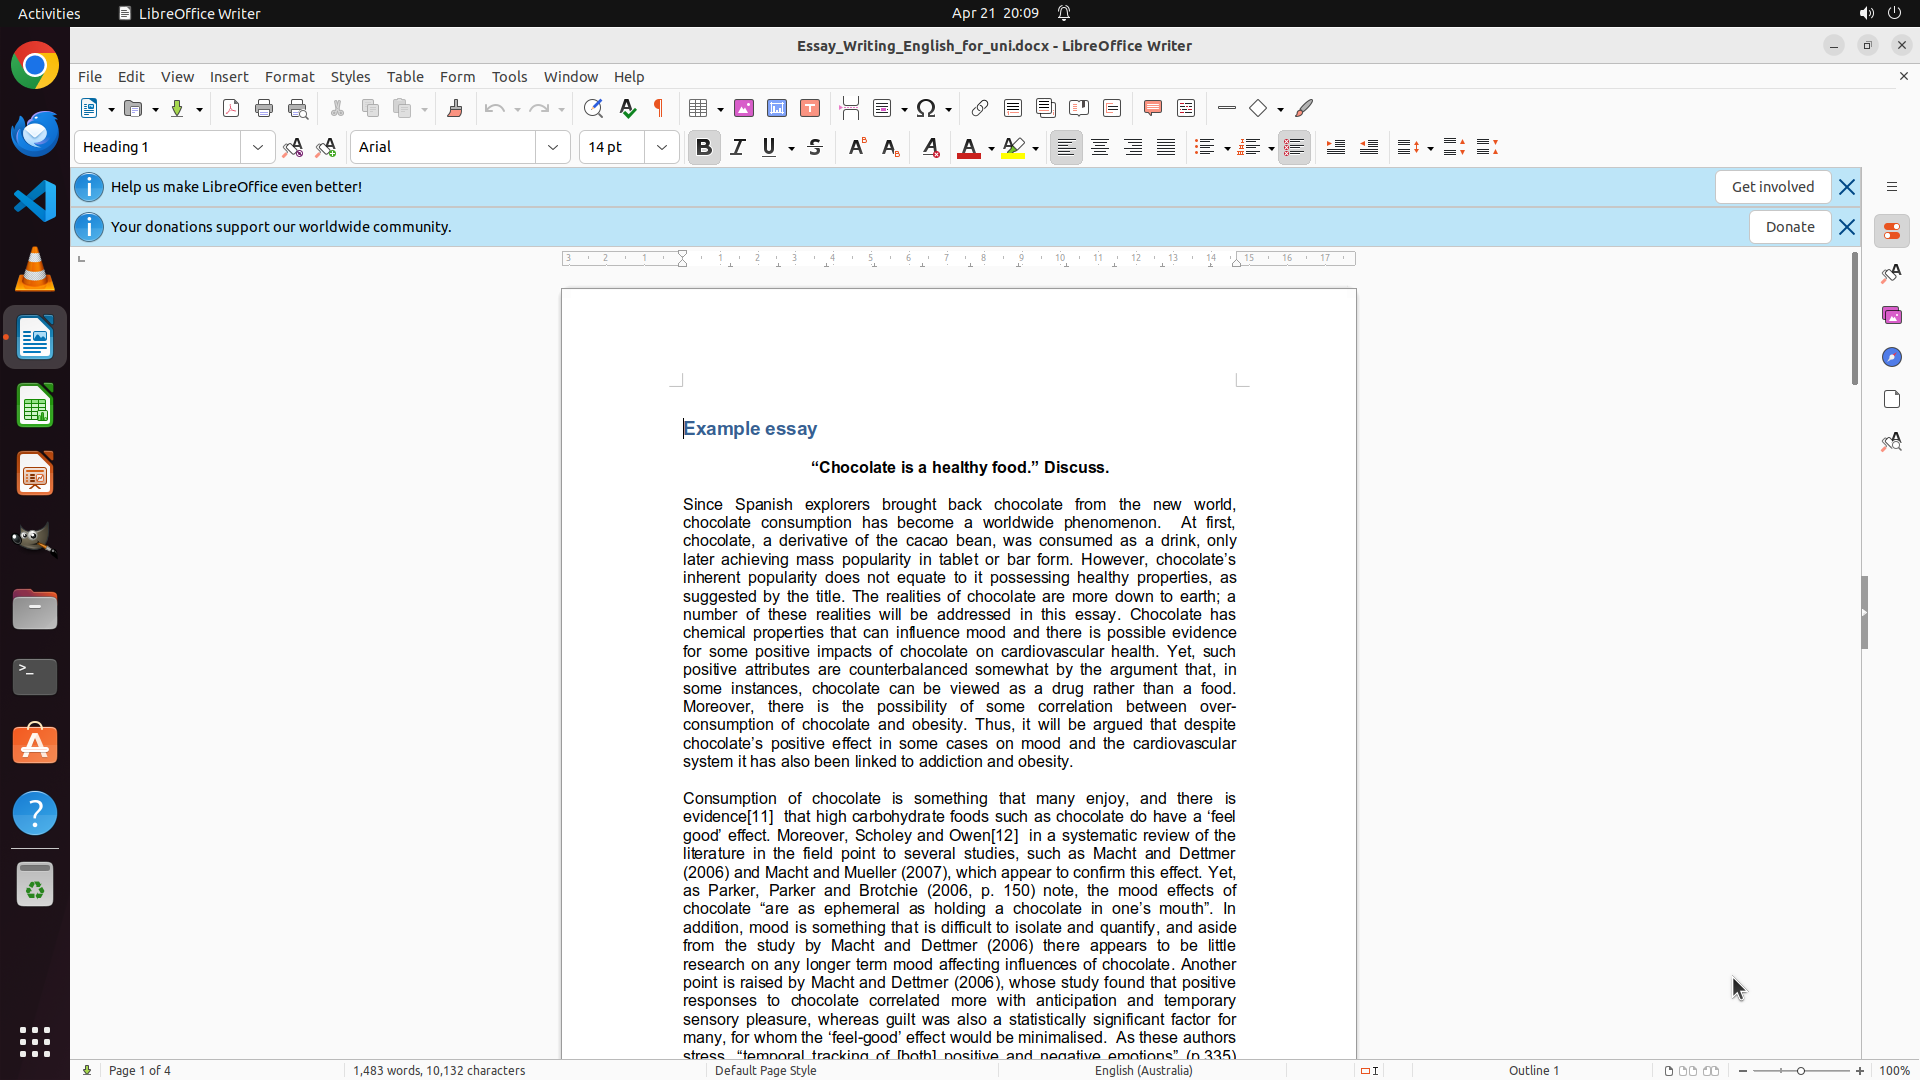Click the Clone Formatting paintbrush
The height and width of the screenshot is (1080, 1920).
[455, 108]
